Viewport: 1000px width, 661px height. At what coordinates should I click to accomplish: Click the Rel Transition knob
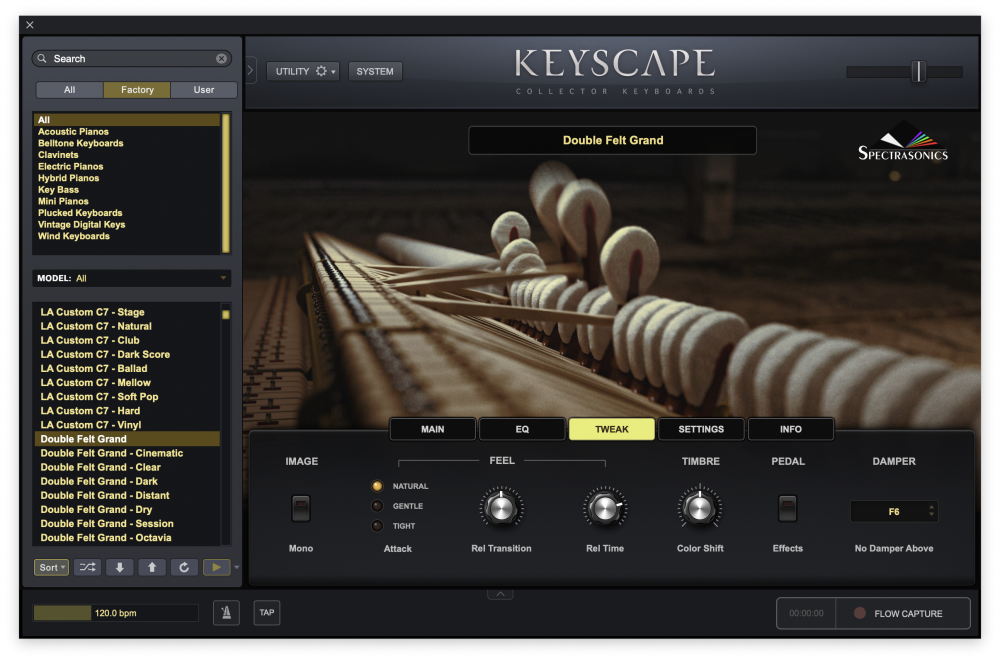[x=501, y=509]
